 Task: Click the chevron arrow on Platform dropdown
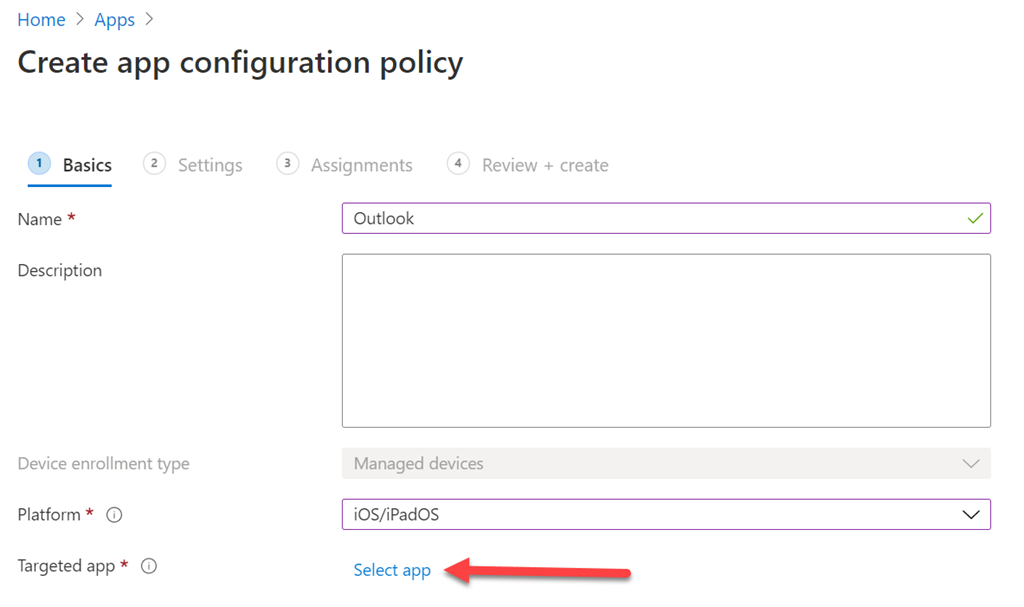pyautogui.click(x=970, y=514)
